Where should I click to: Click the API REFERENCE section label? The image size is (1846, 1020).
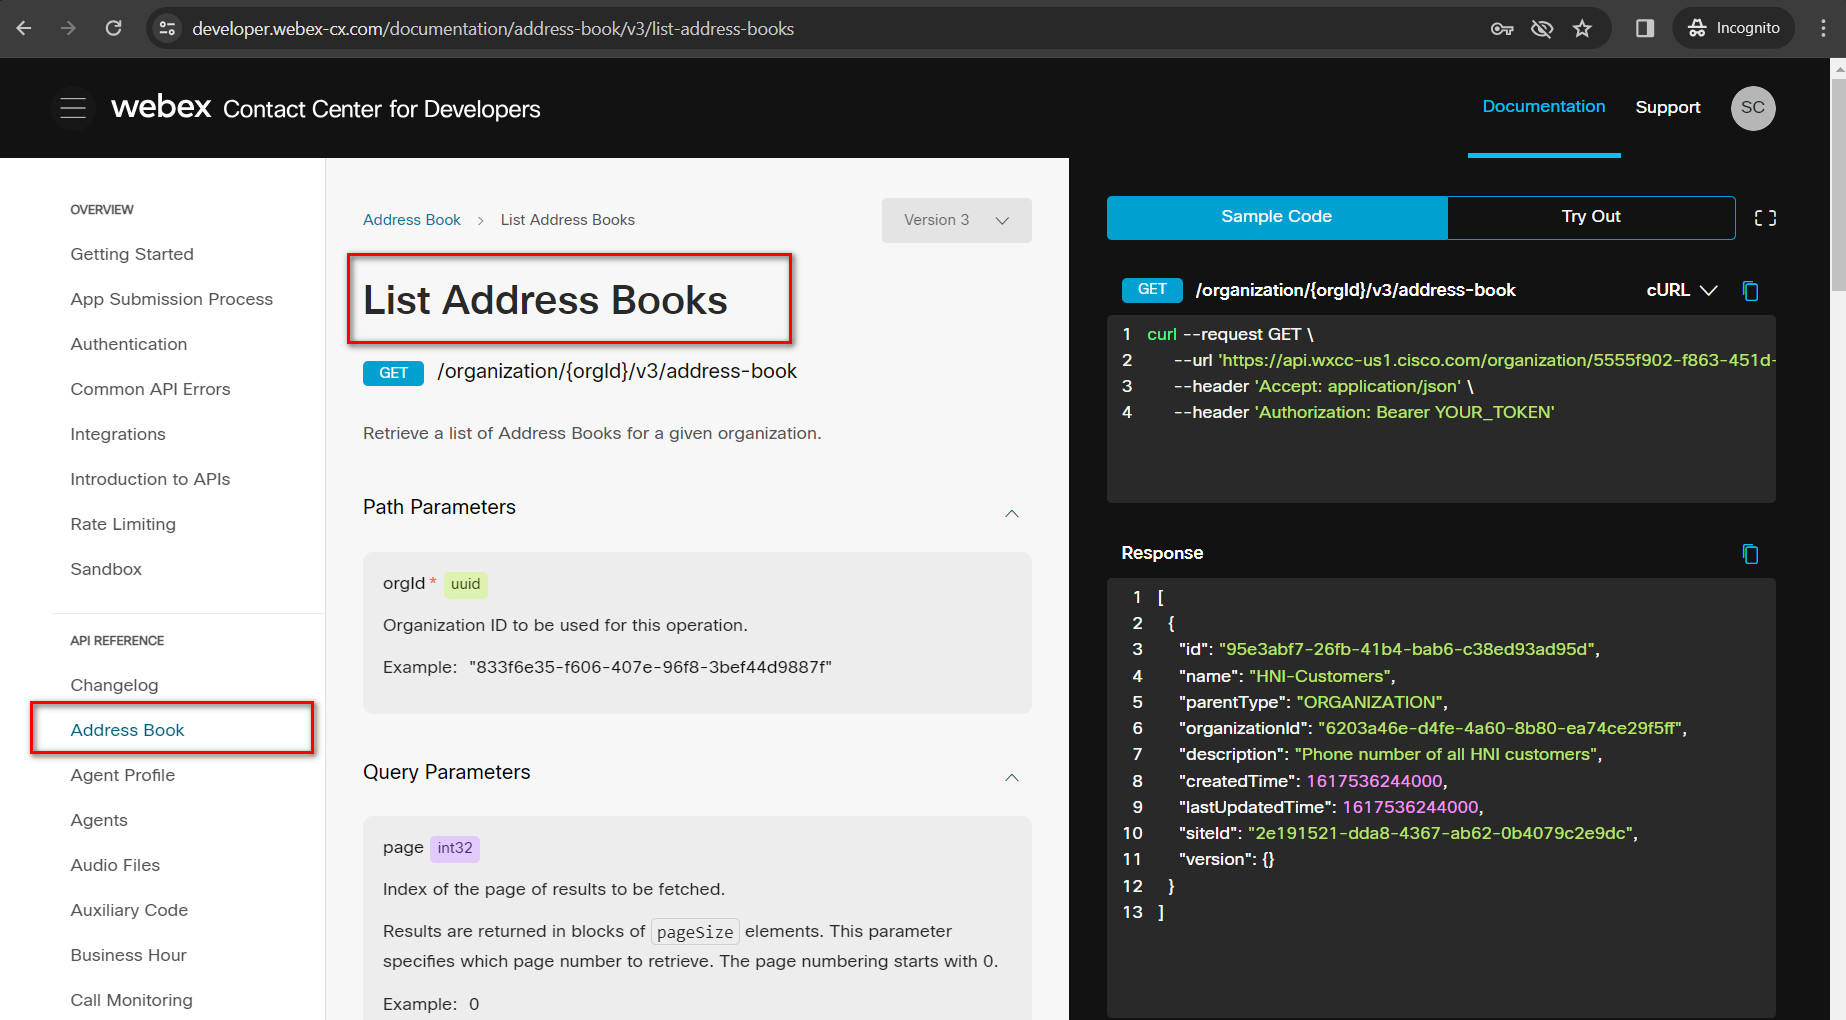tap(117, 641)
